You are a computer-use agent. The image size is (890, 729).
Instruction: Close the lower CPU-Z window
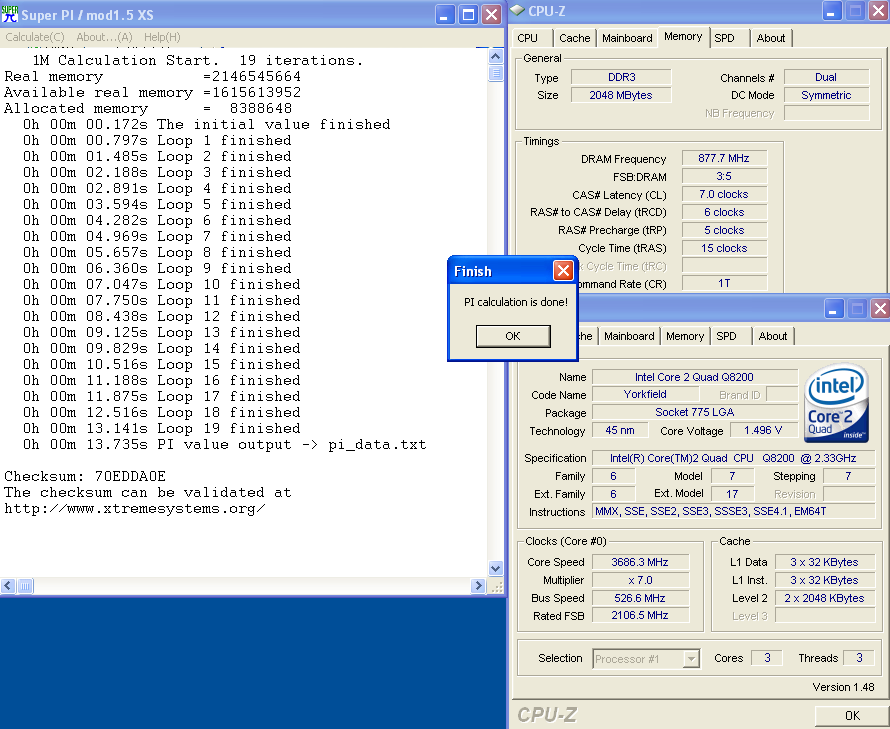point(880,308)
